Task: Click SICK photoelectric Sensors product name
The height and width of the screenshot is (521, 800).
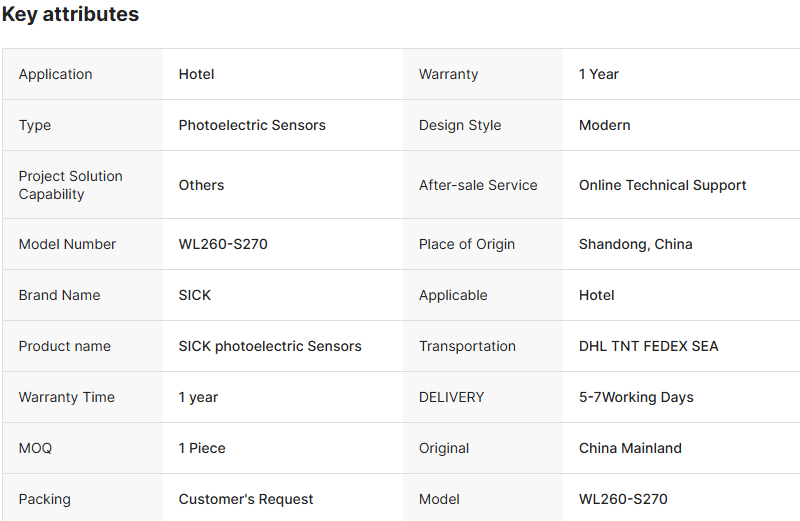Action: point(270,346)
